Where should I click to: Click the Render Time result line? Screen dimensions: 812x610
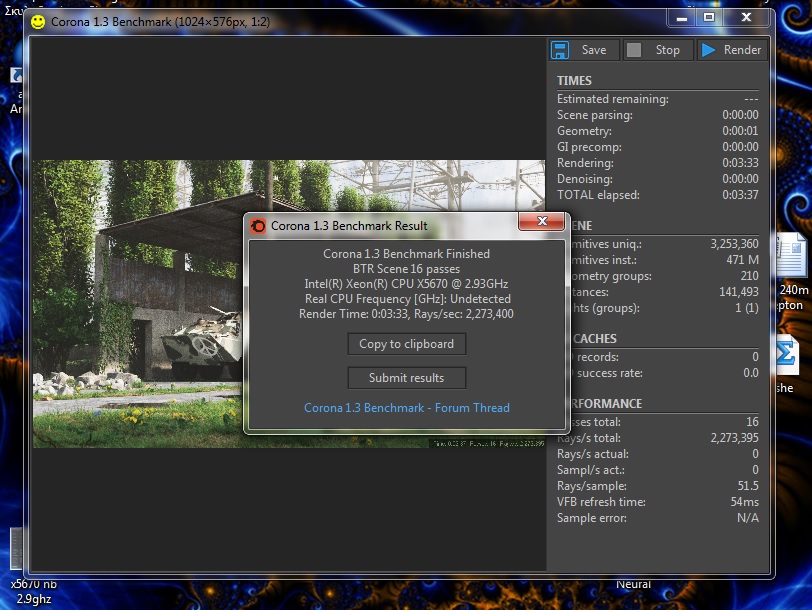[x=407, y=314]
